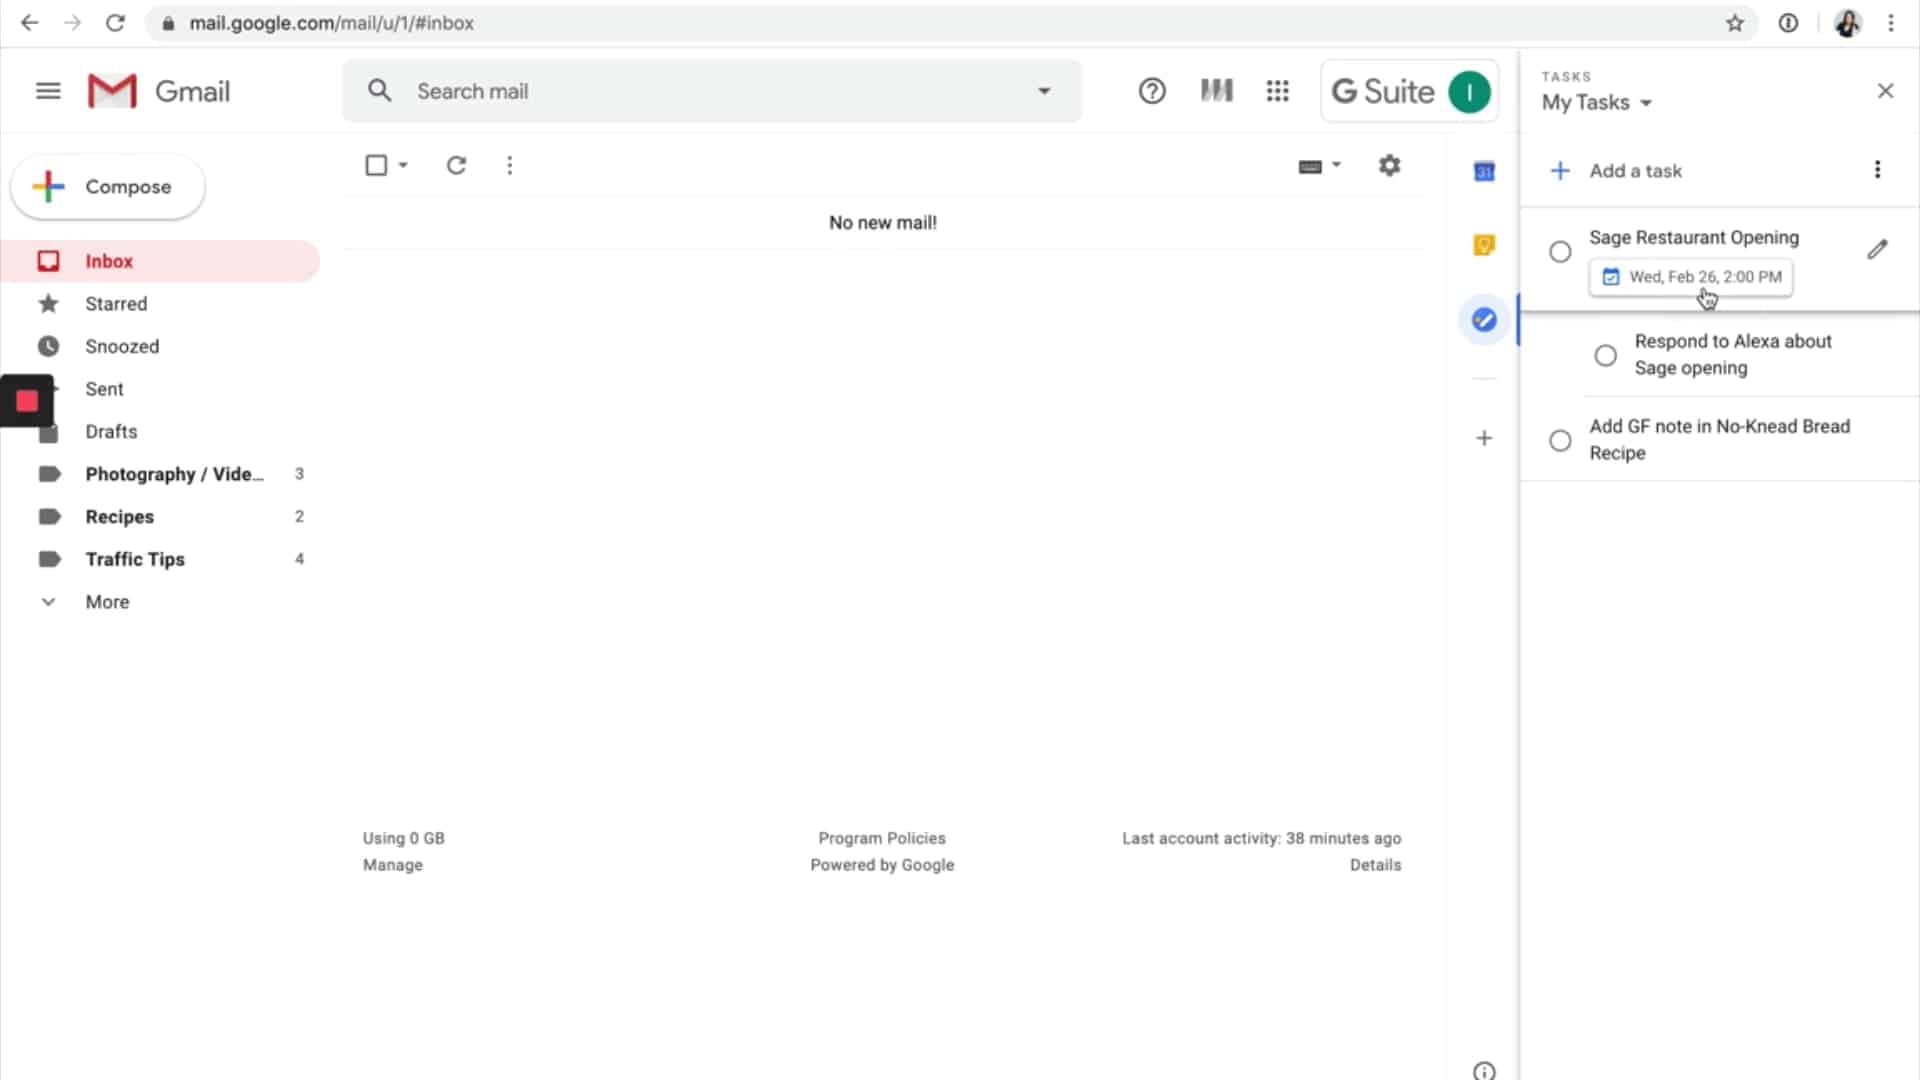Get add-ons plus icon

[x=1484, y=438]
